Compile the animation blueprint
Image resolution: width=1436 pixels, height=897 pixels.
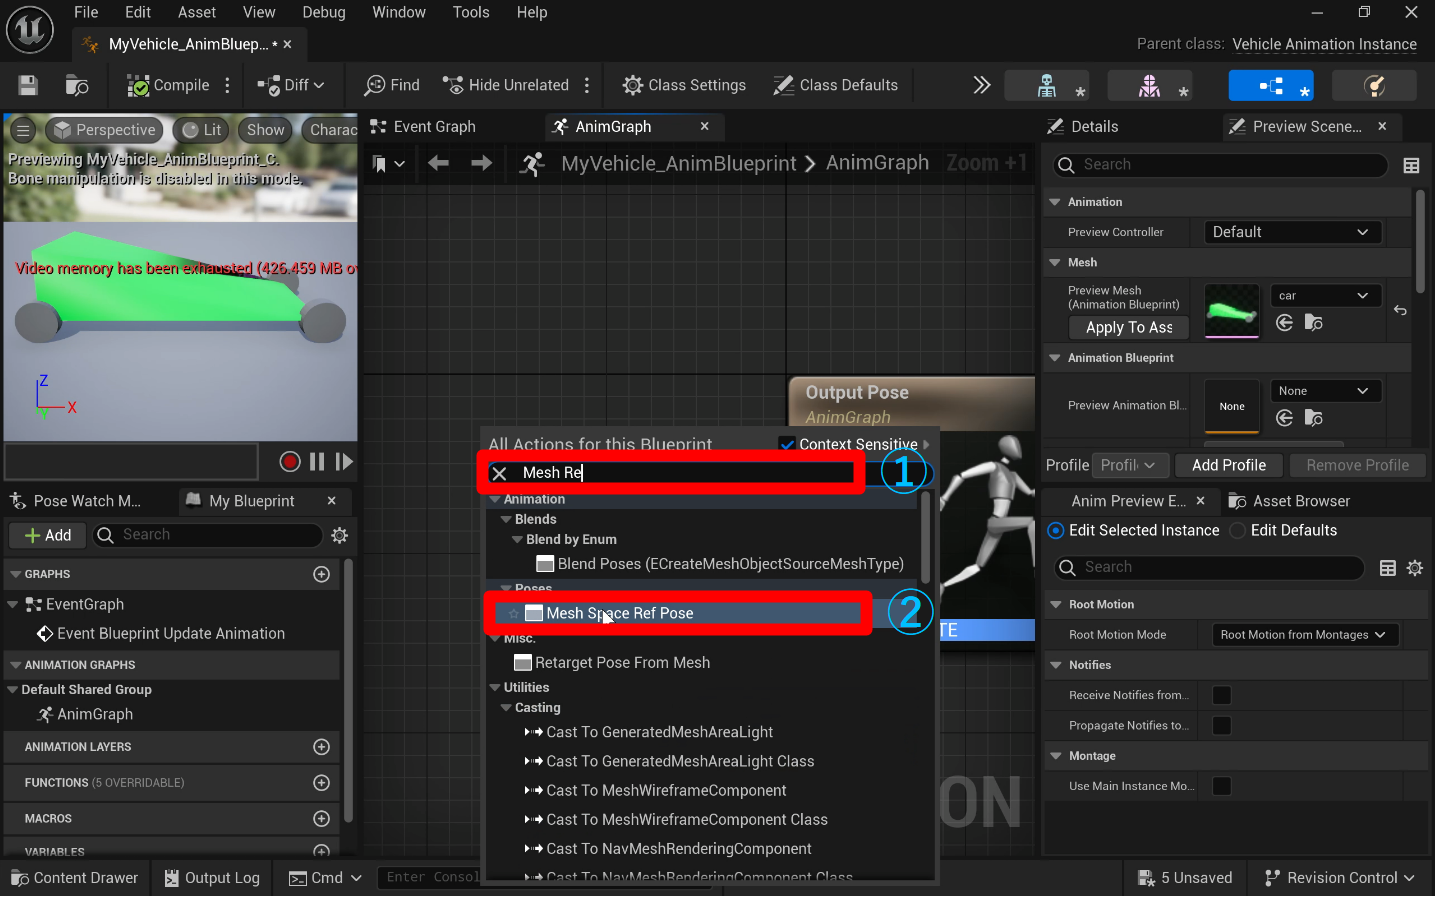[x=168, y=85]
